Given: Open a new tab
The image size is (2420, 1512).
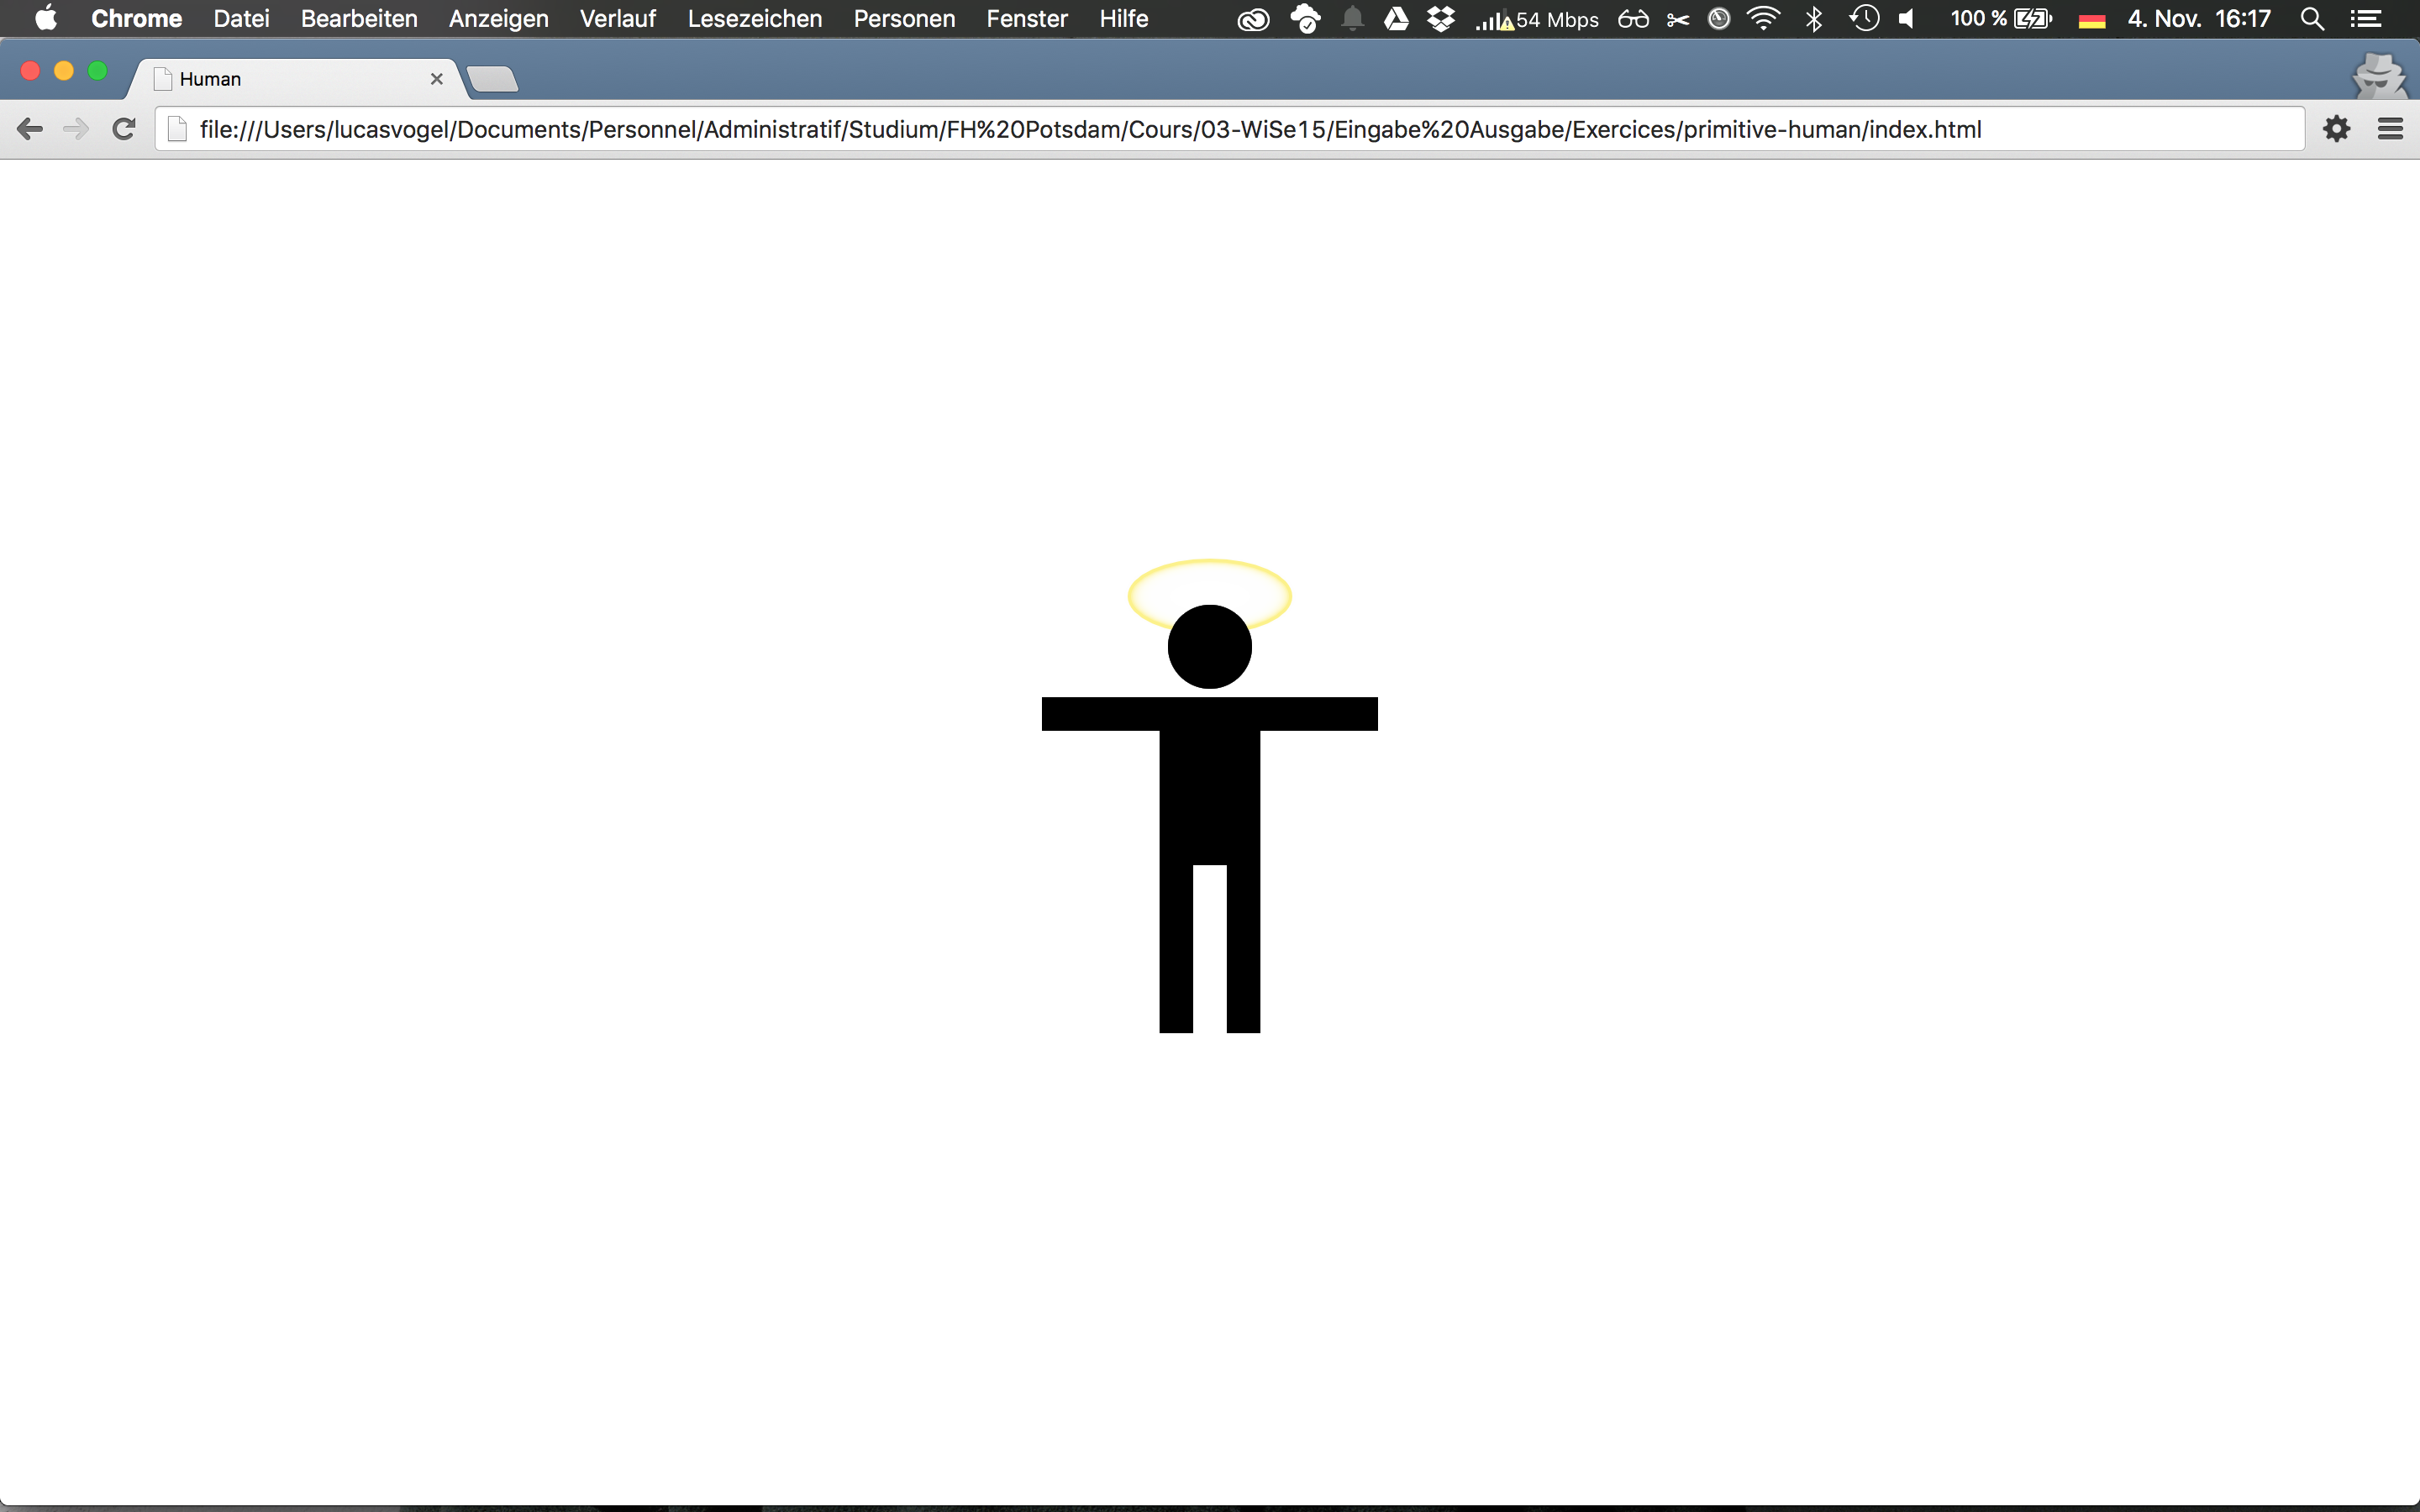Looking at the screenshot, I should tap(492, 79).
